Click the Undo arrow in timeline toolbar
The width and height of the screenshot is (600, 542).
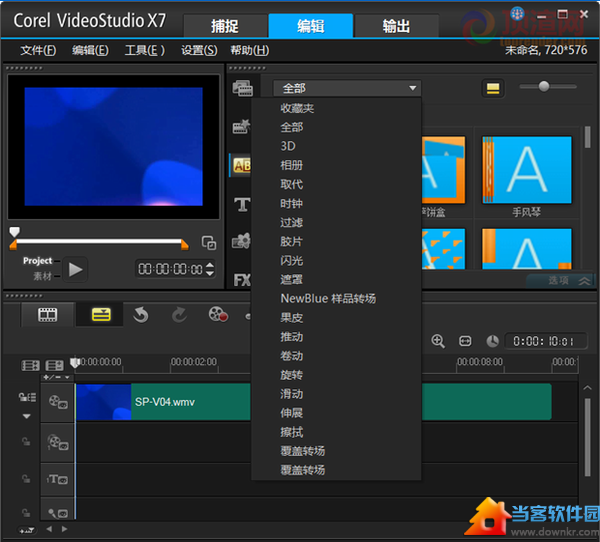tap(140, 314)
